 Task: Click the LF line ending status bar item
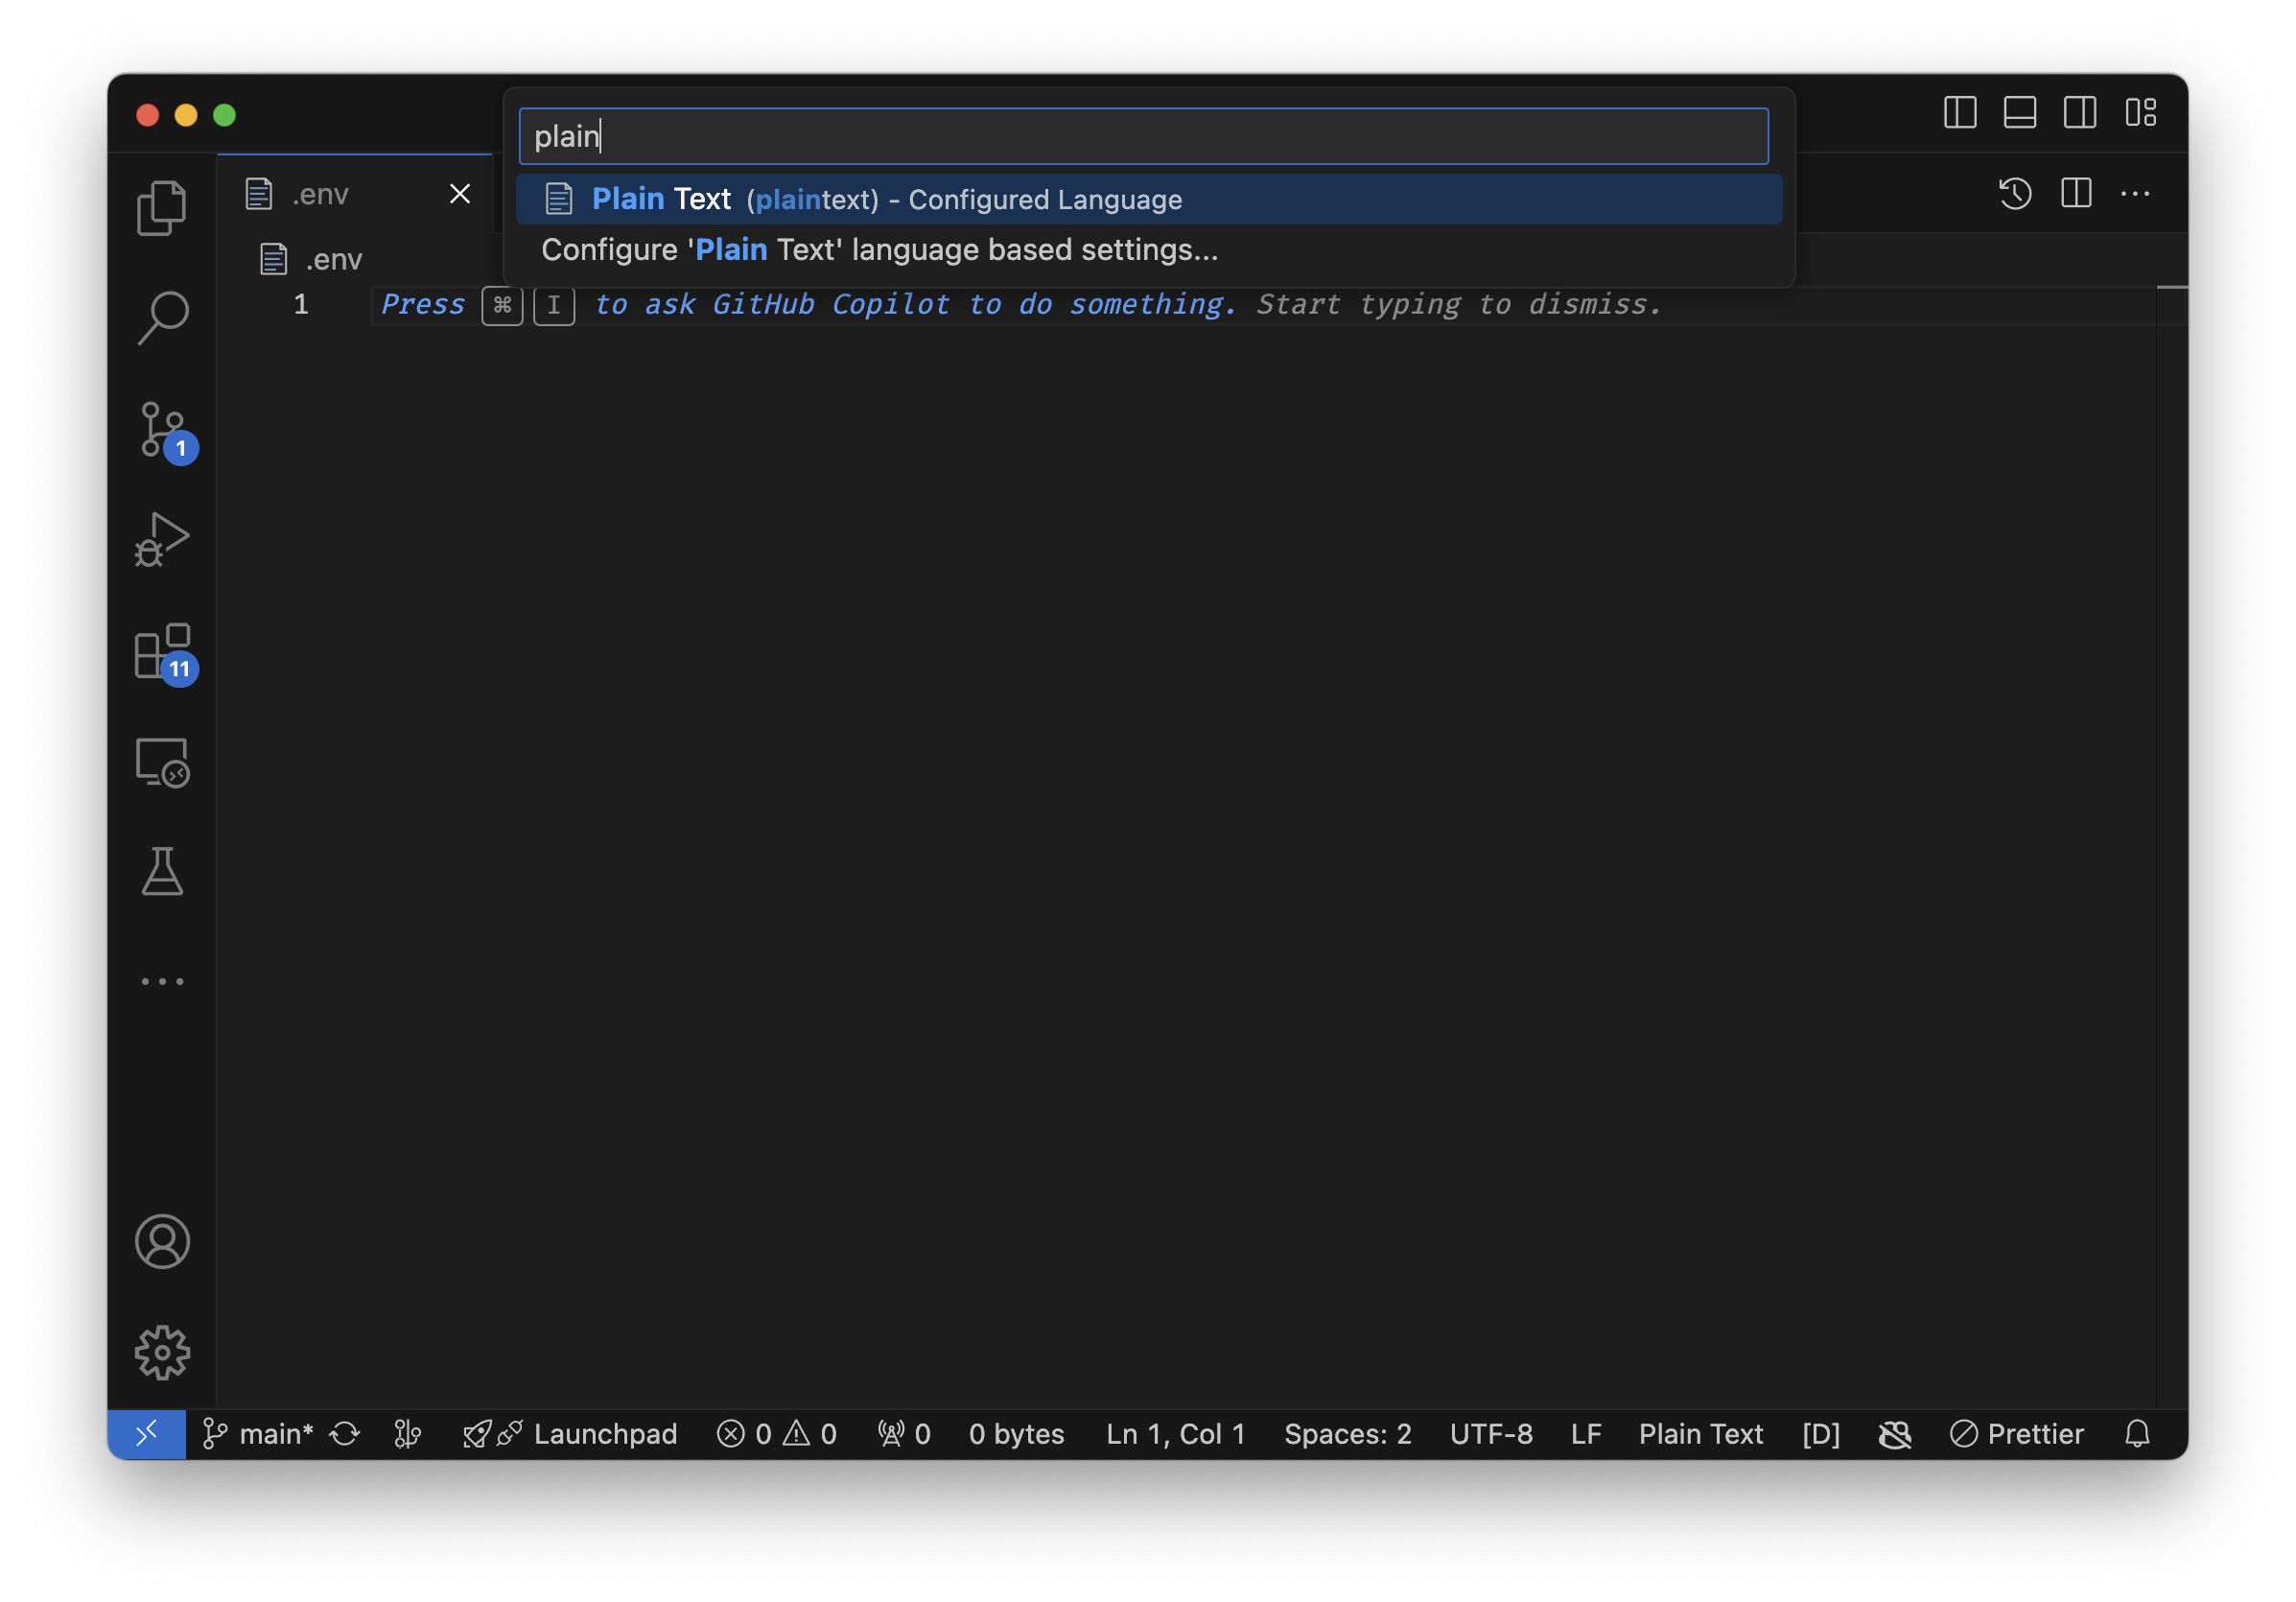pyautogui.click(x=1582, y=1433)
